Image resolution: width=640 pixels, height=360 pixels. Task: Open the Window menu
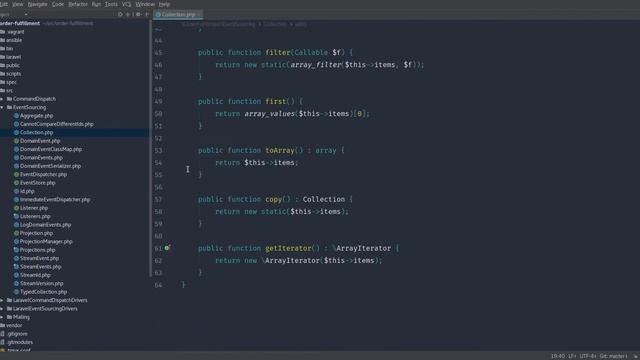pos(145,4)
